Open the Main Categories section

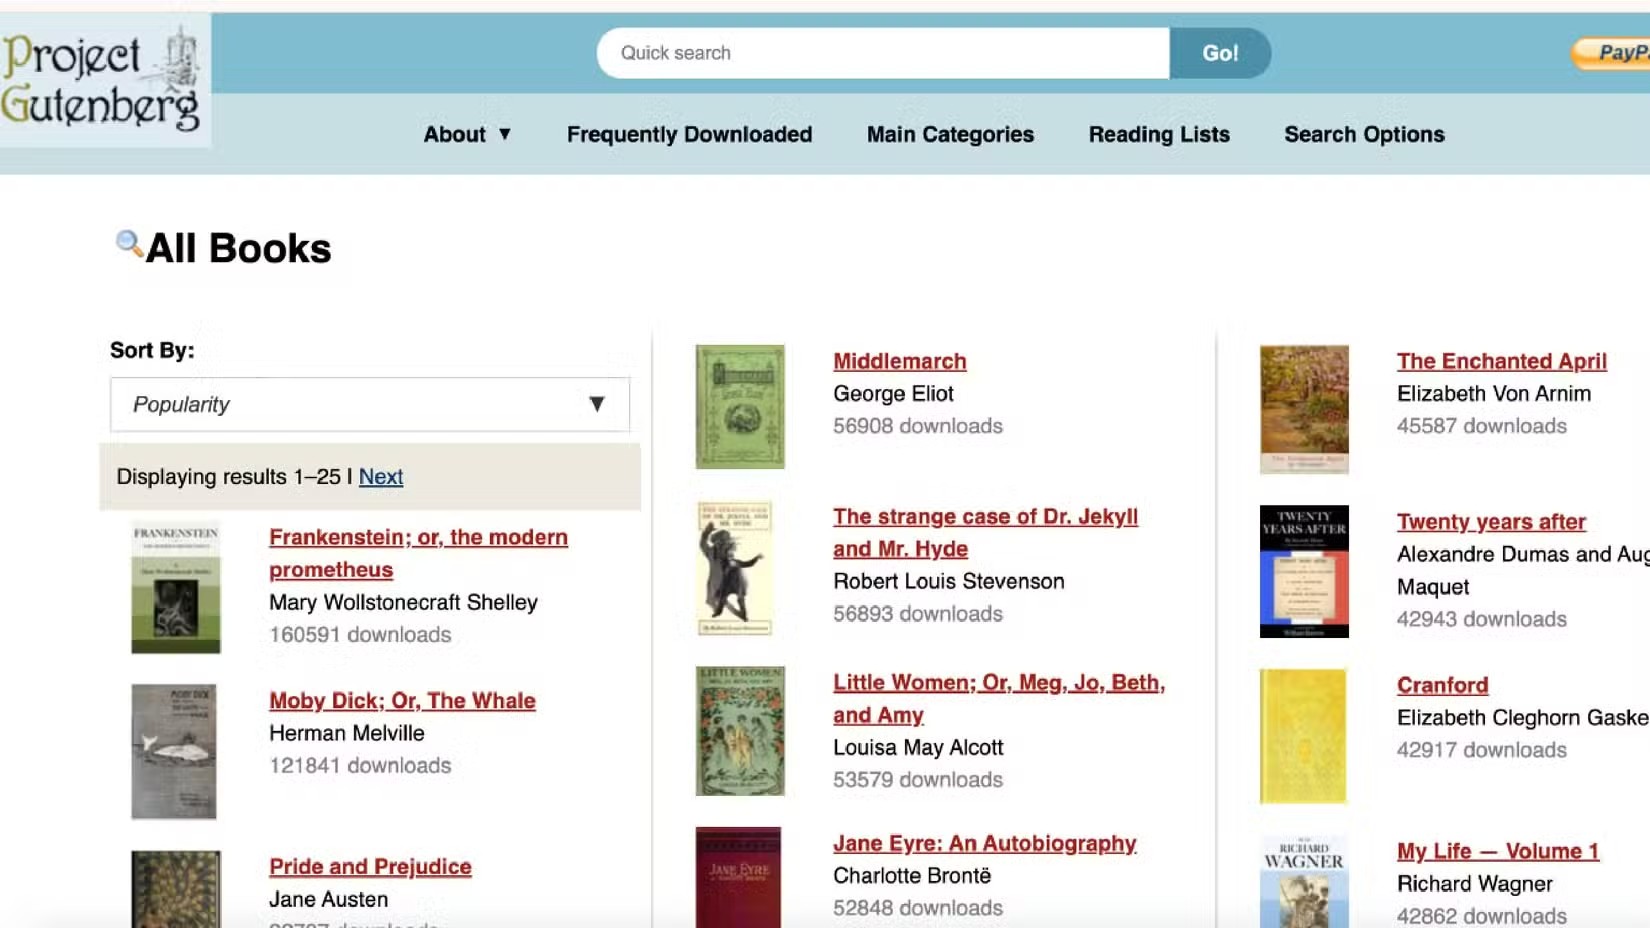(949, 134)
